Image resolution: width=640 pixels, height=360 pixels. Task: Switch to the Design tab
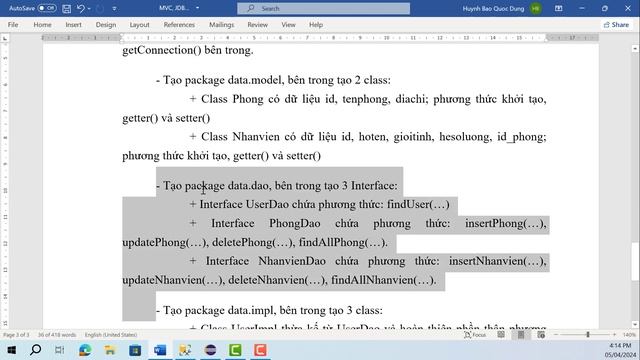tap(106, 24)
